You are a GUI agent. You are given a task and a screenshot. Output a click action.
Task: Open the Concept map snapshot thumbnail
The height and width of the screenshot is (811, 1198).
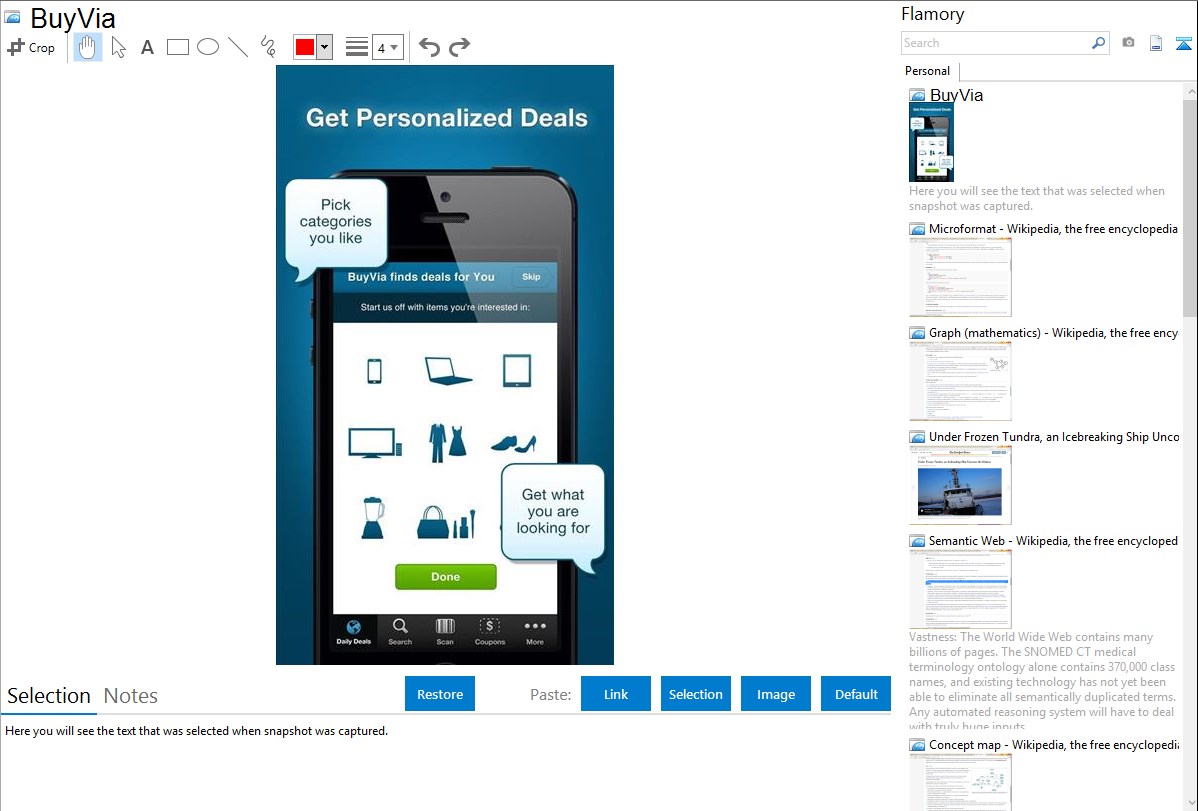(x=960, y=782)
